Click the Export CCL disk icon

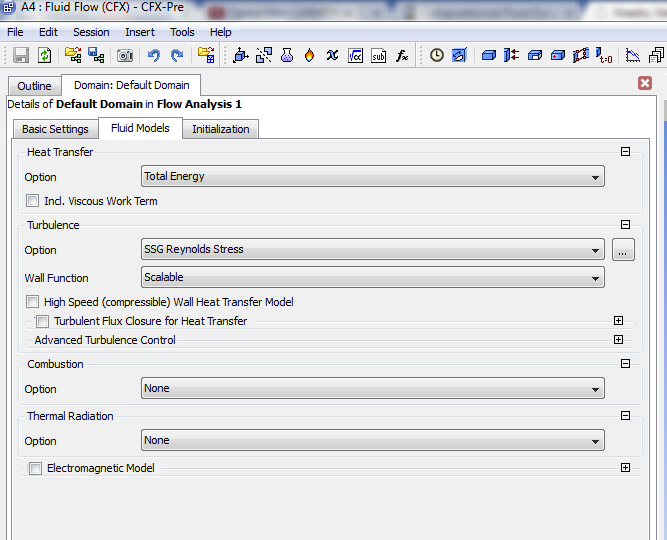[96, 55]
